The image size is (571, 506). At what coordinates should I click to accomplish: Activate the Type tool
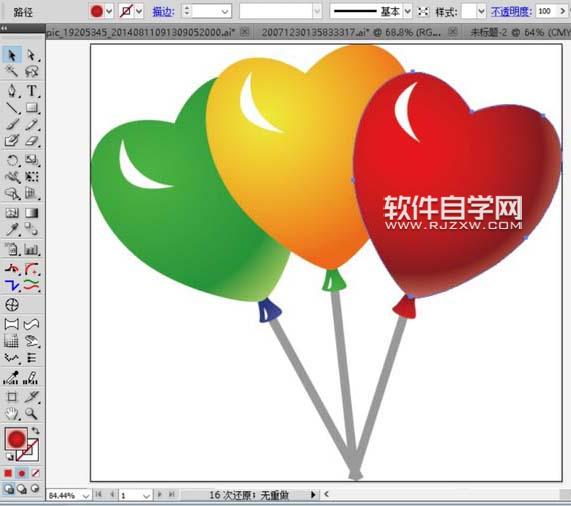tap(32, 90)
